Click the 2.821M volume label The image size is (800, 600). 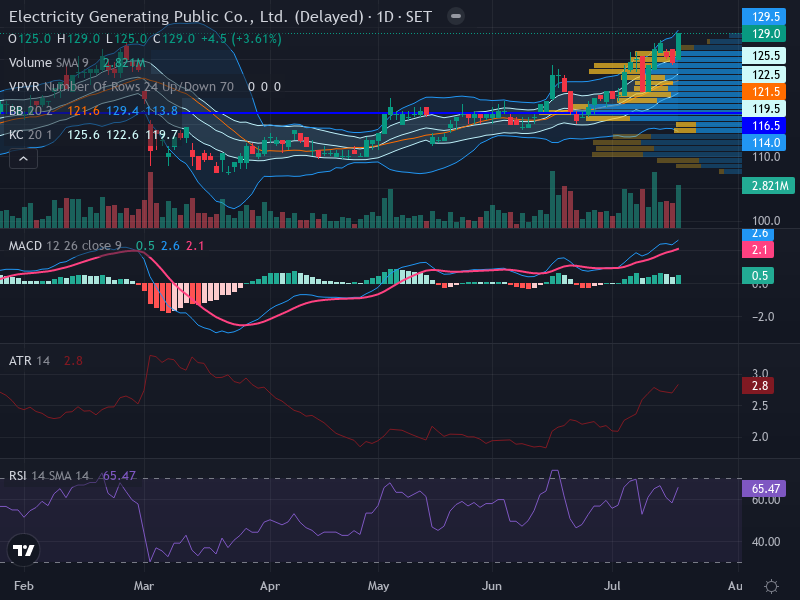[768, 185]
